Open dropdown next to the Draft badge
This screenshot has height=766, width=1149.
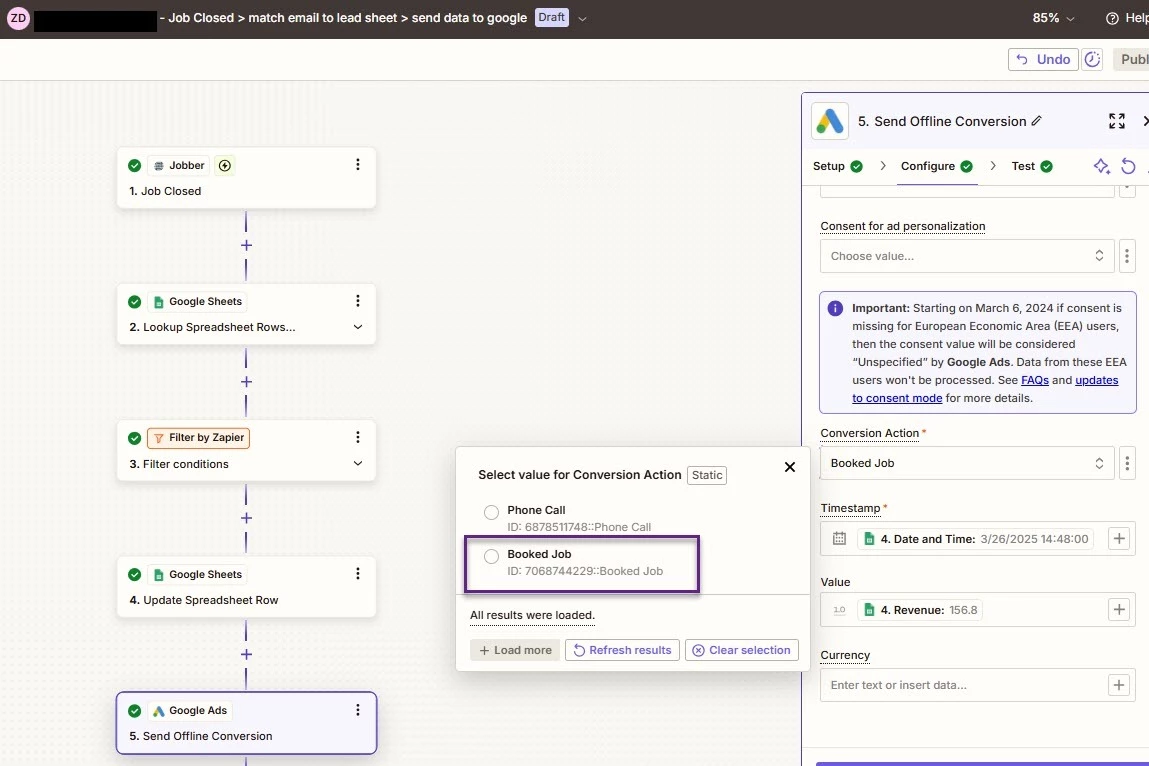[583, 19]
